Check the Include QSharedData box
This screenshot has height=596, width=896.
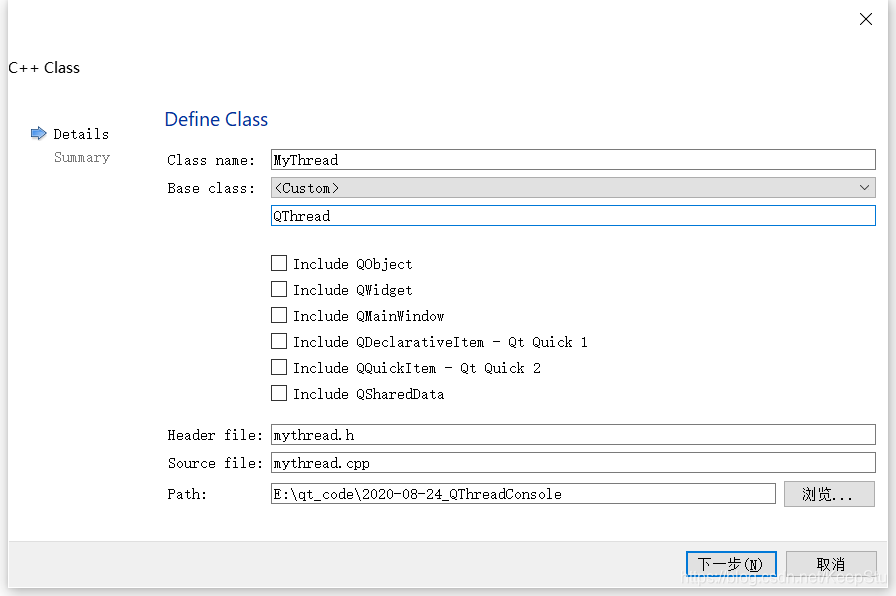click(x=279, y=393)
